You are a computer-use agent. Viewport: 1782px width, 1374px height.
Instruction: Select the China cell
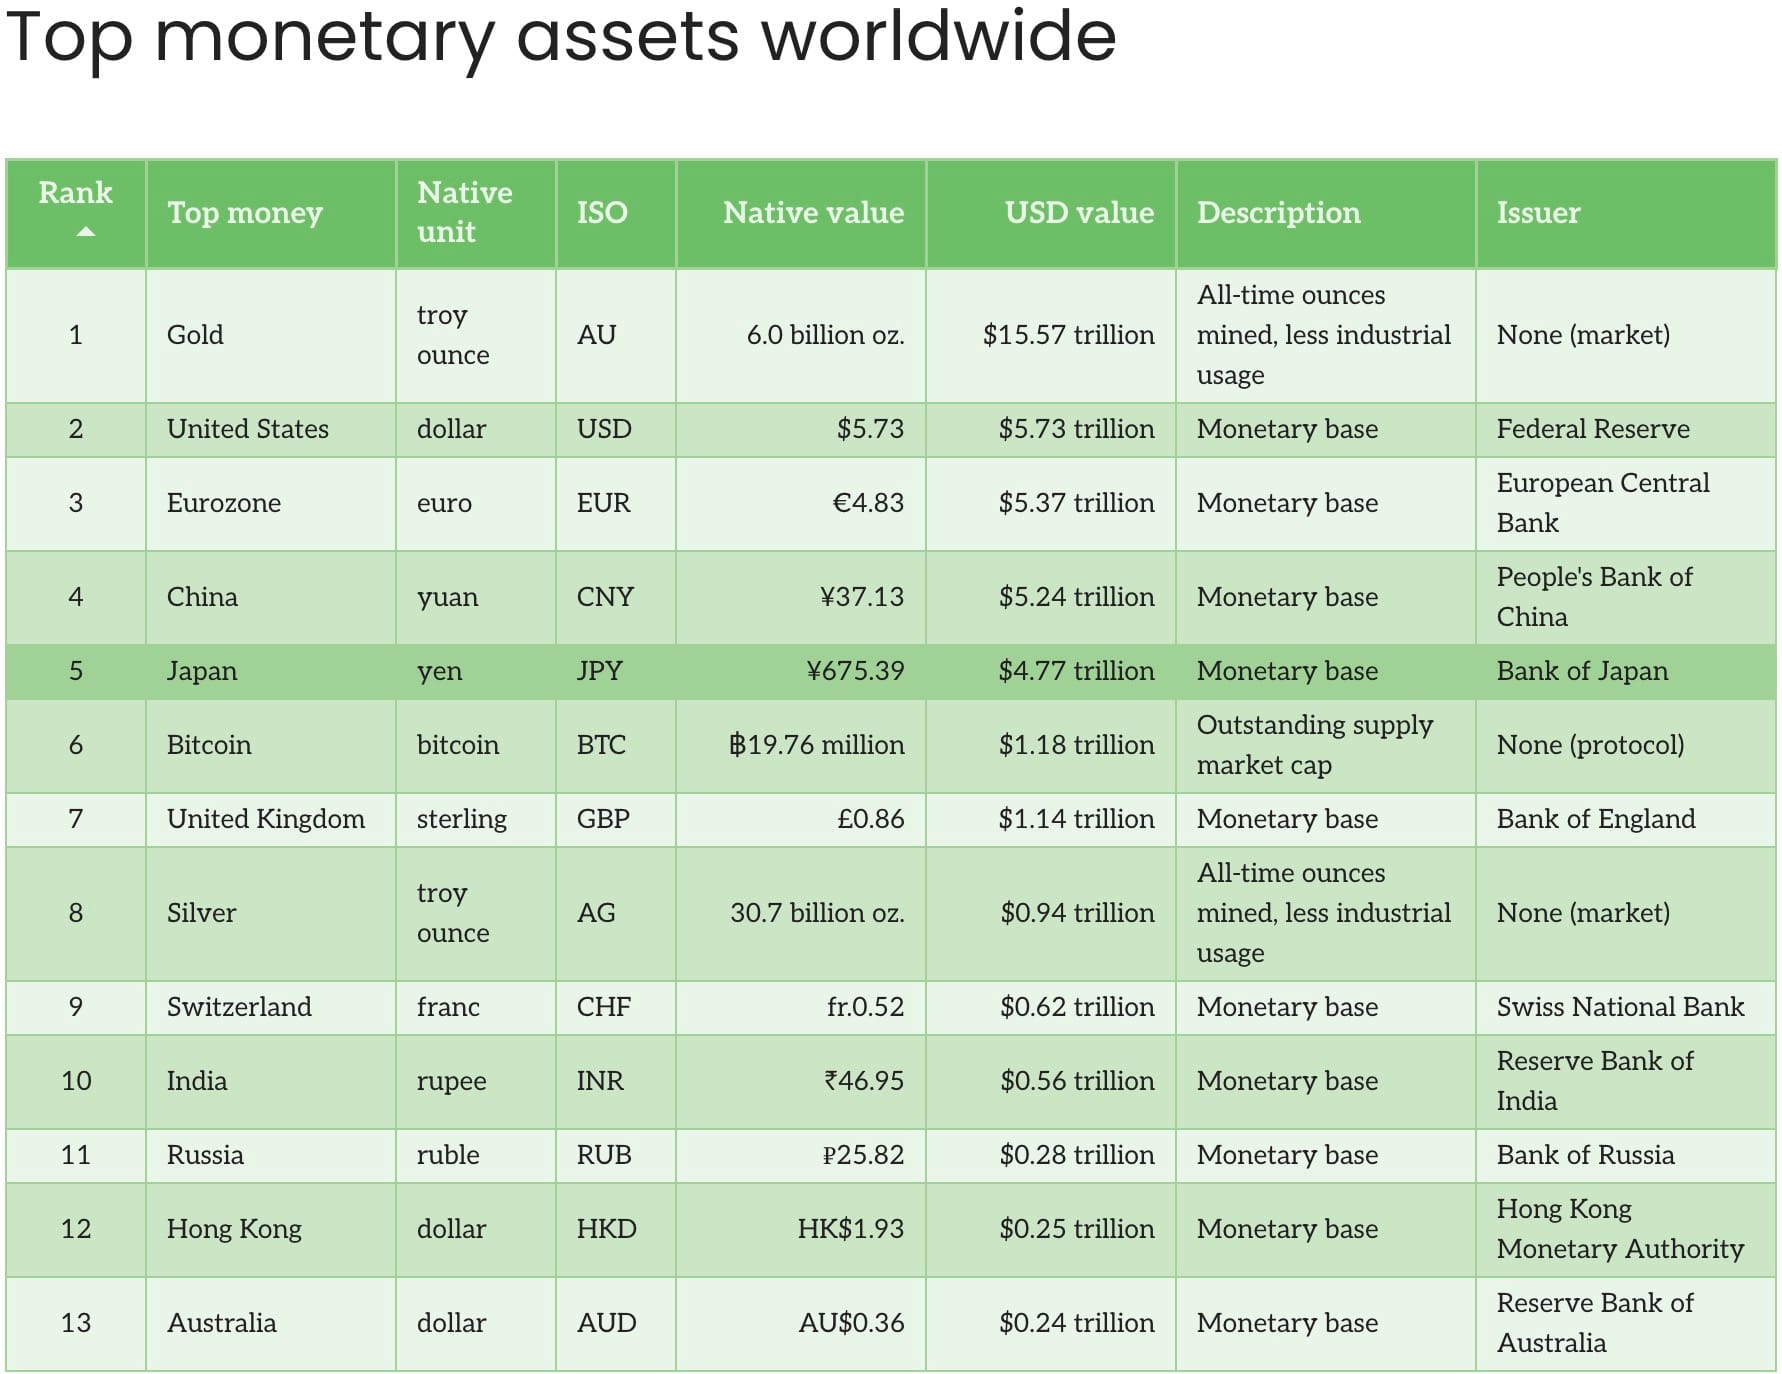270,597
